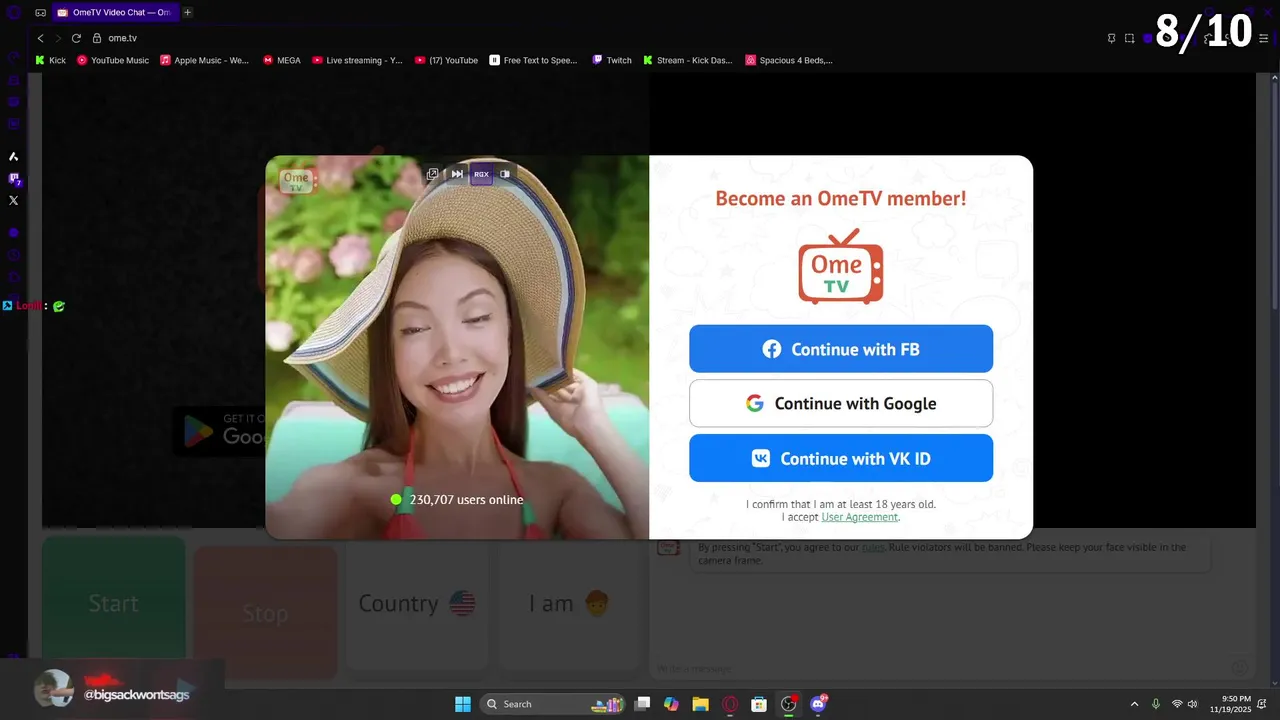Open Microsoft Store from the taskbar

(759, 704)
